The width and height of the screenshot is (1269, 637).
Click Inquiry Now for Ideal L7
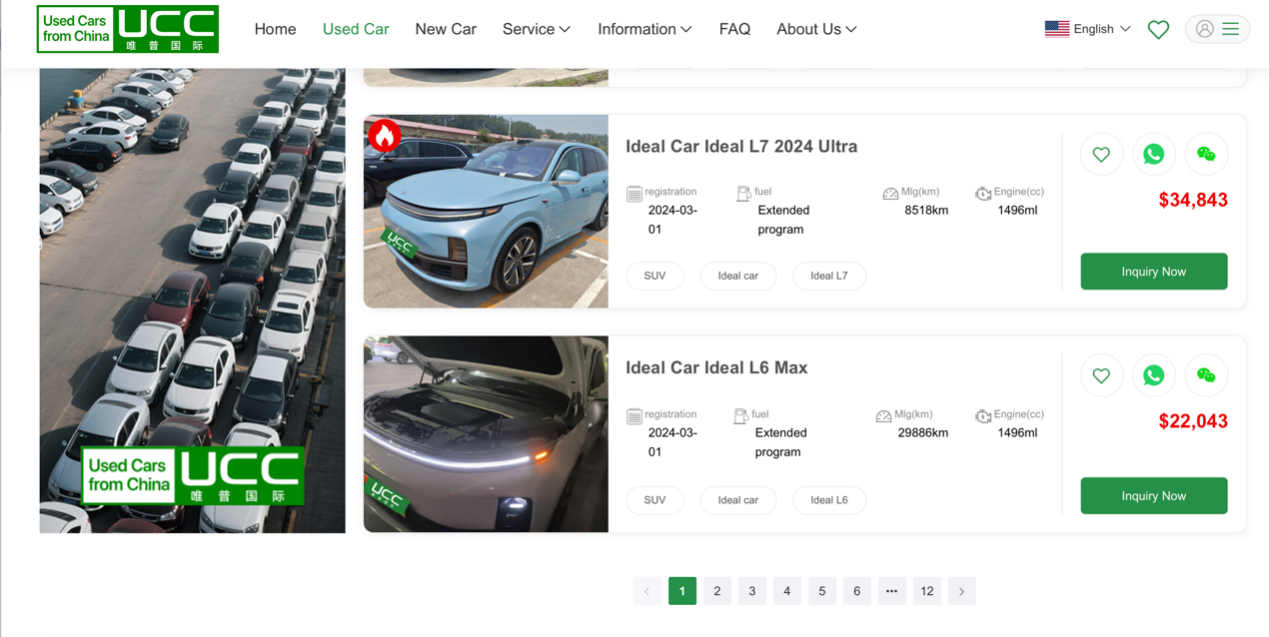point(1153,271)
